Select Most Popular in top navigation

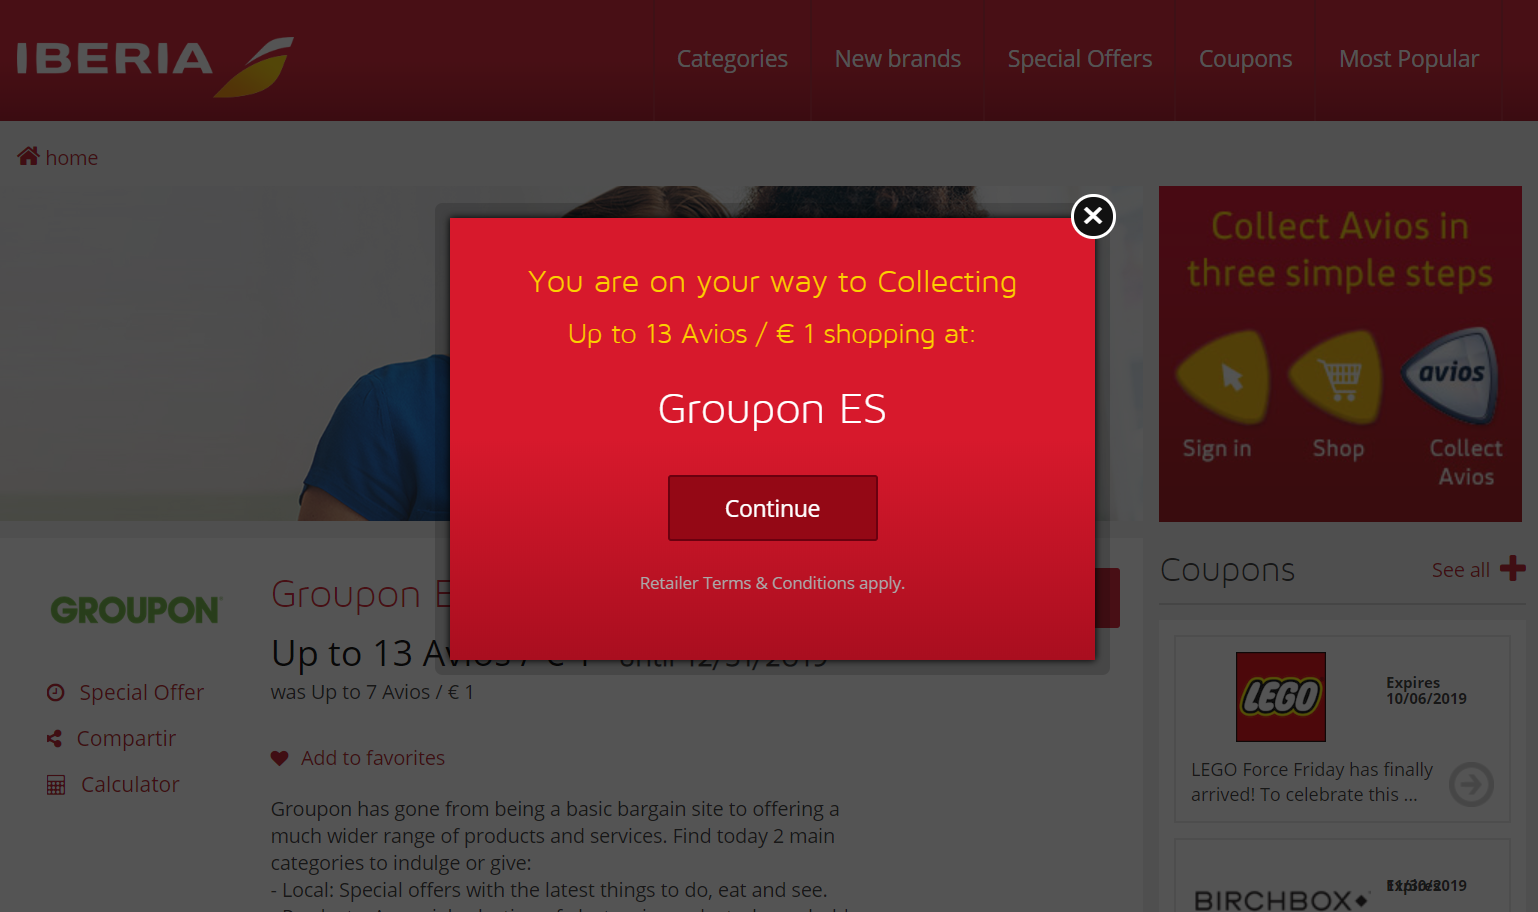tap(1408, 59)
